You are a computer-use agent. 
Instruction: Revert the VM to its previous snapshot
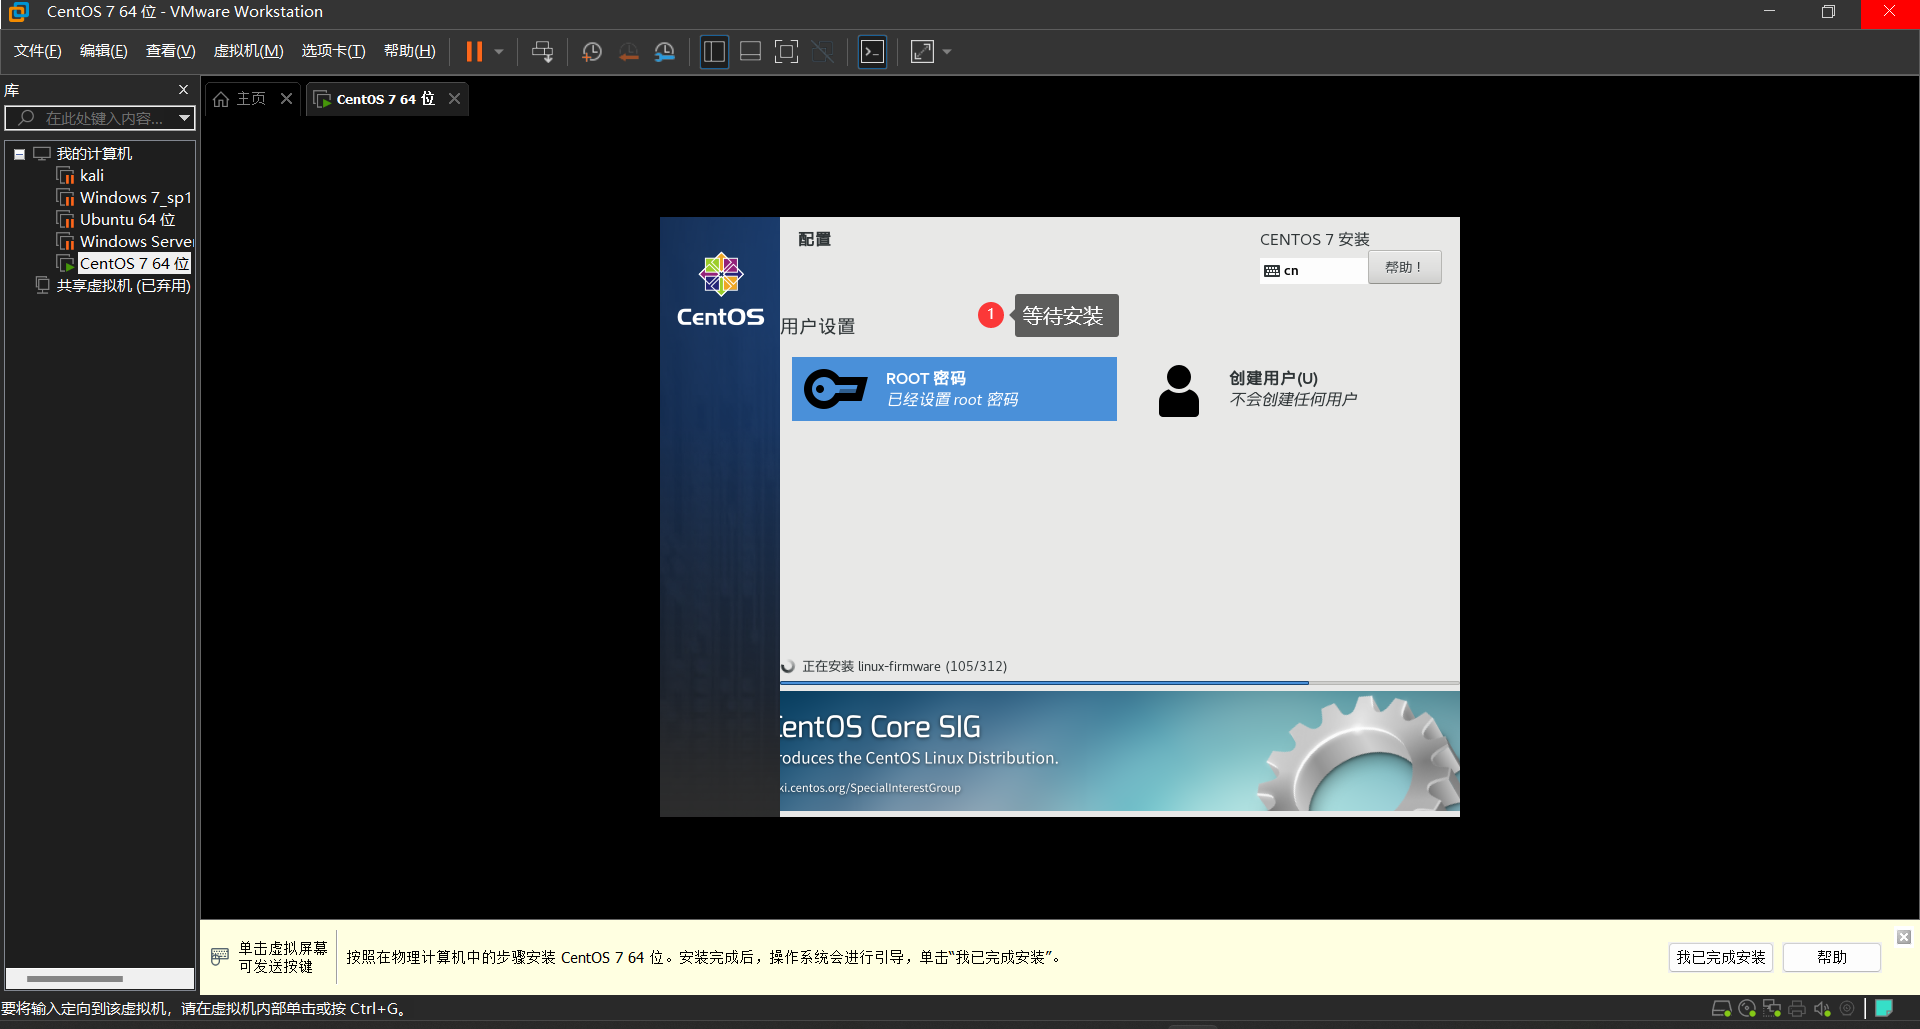click(x=628, y=52)
